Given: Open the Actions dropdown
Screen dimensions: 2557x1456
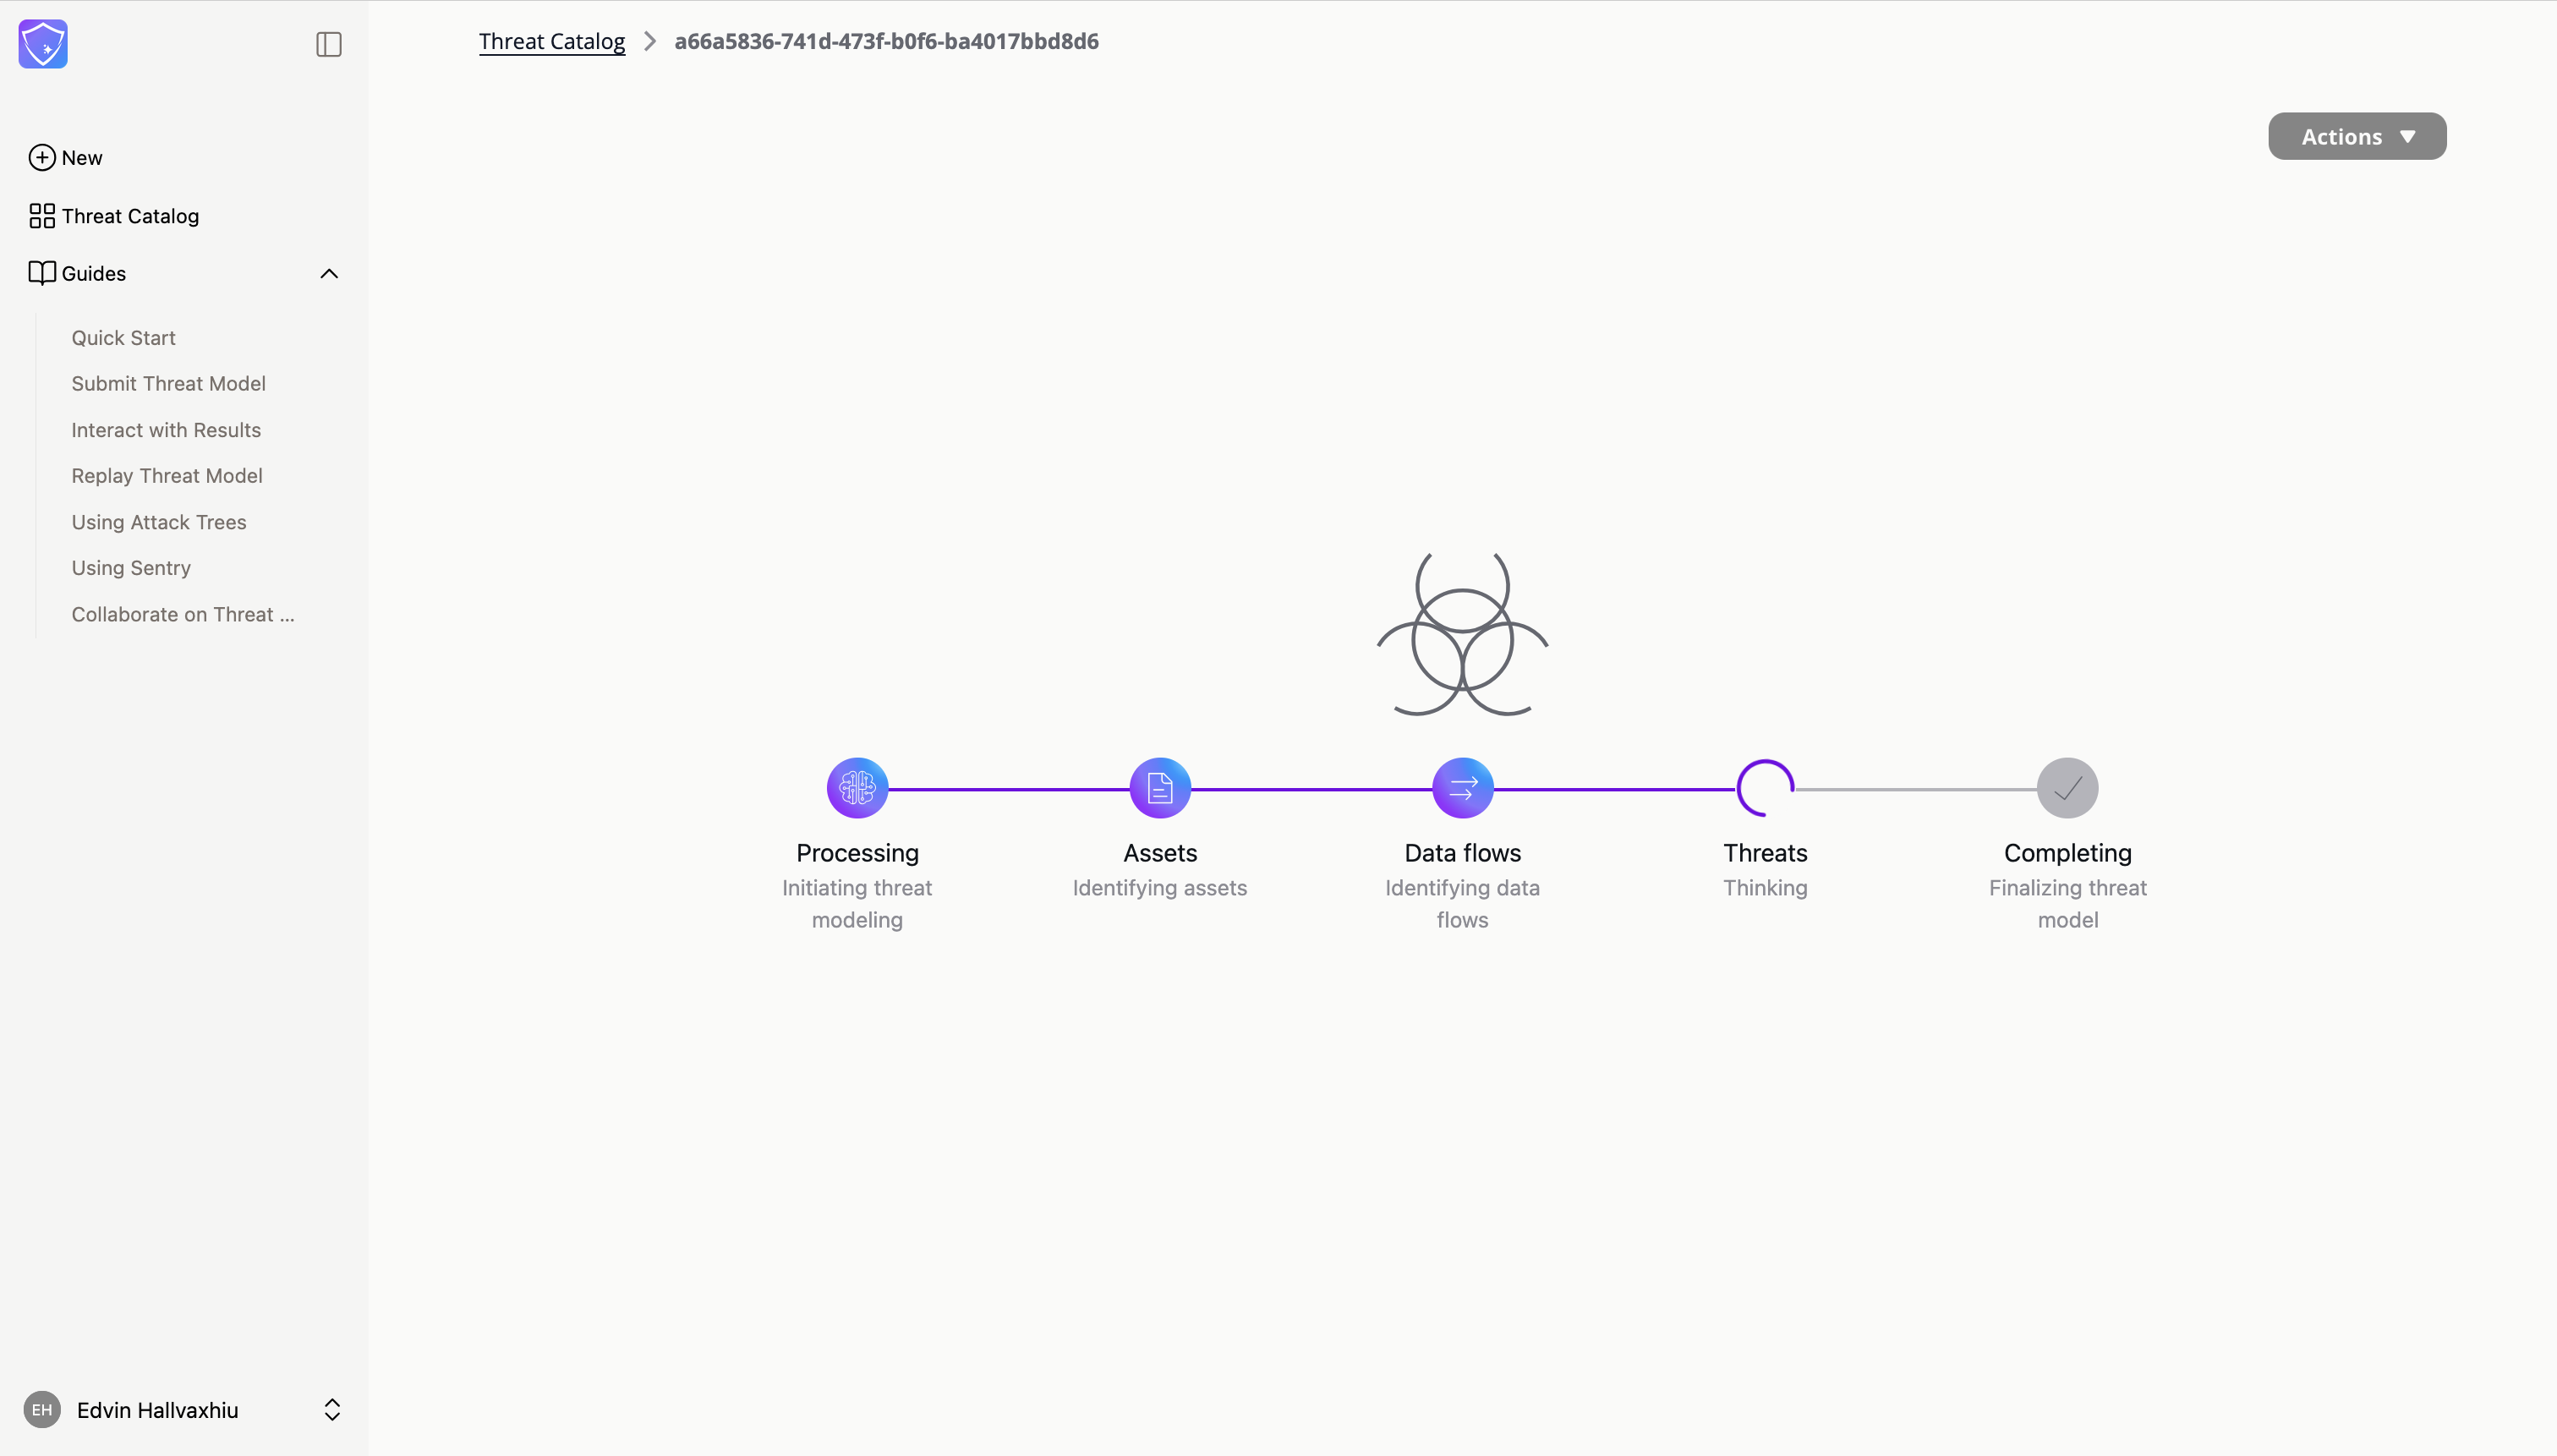Looking at the screenshot, I should tap(2356, 136).
